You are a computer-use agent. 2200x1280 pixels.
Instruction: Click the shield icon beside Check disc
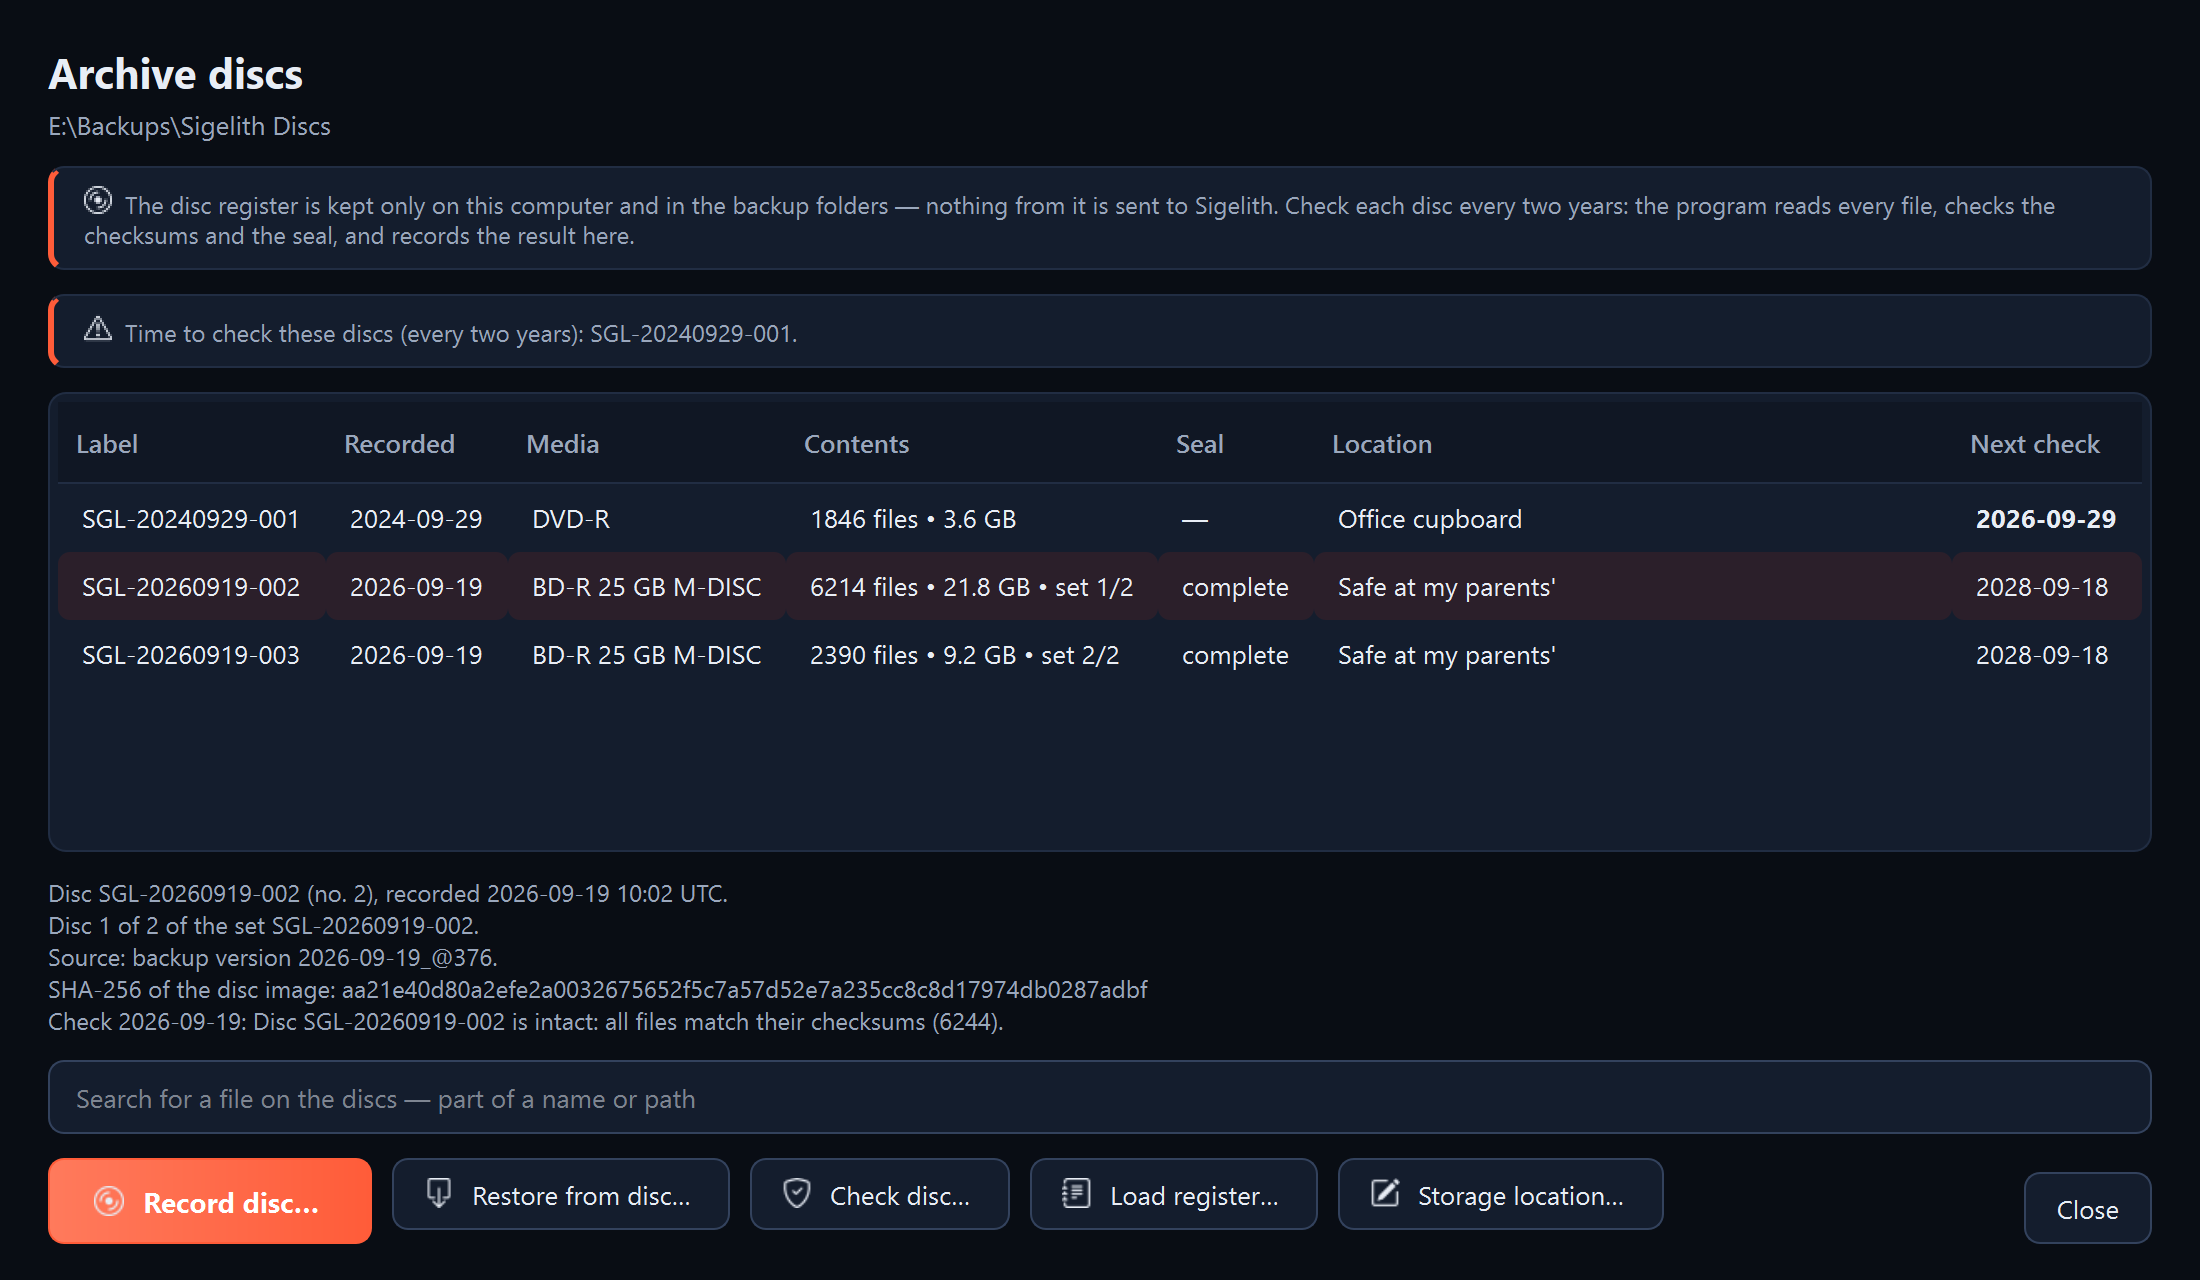[x=797, y=1194]
